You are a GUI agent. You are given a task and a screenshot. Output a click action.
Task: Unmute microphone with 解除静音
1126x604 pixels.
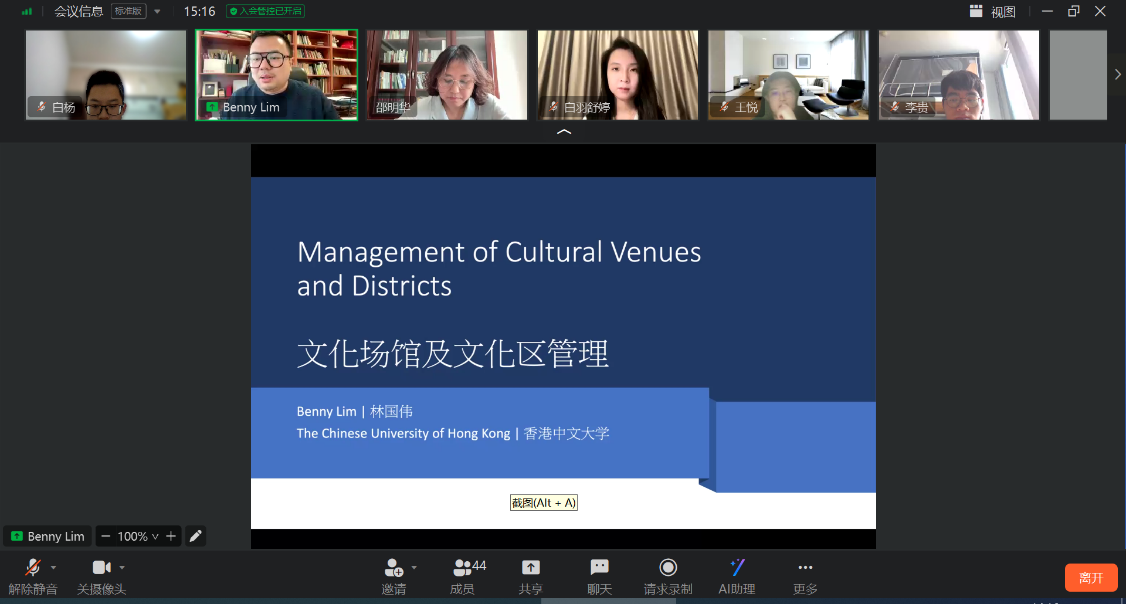tap(33, 568)
